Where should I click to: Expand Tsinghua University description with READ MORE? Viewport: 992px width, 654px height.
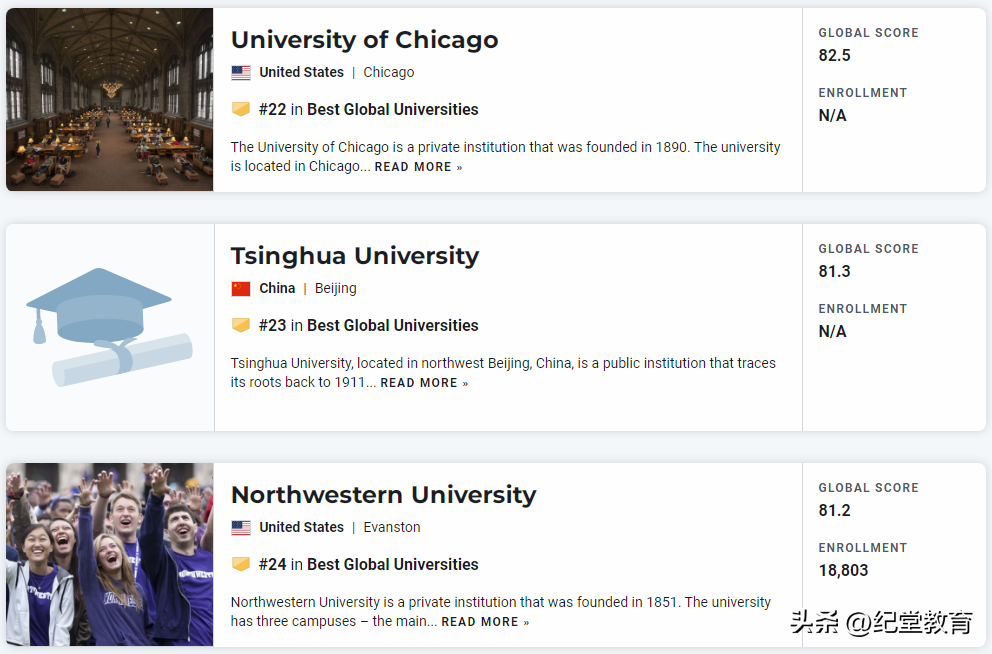click(424, 383)
